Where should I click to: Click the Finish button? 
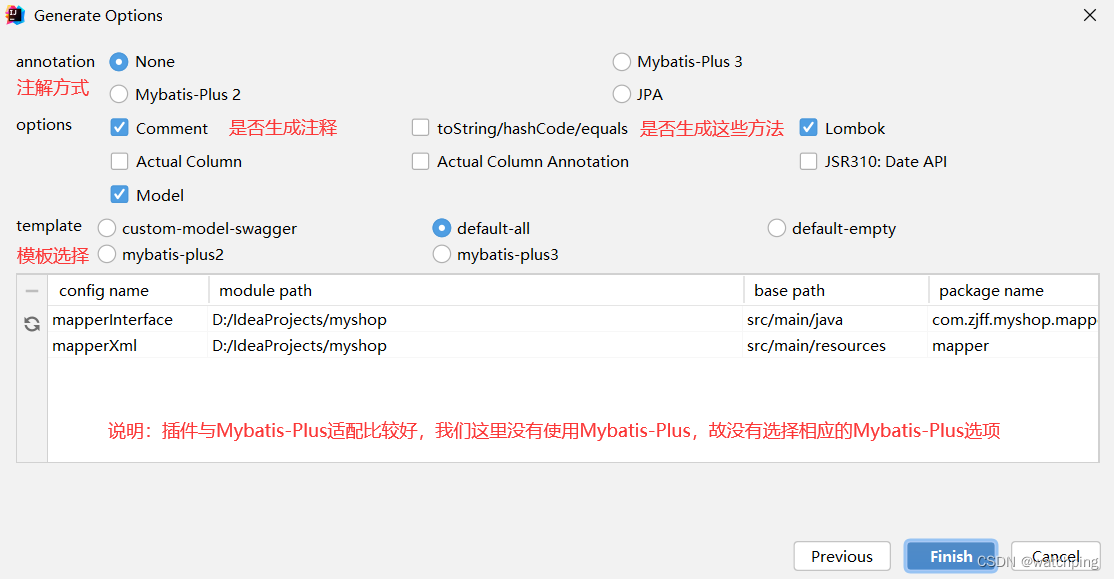click(x=951, y=556)
